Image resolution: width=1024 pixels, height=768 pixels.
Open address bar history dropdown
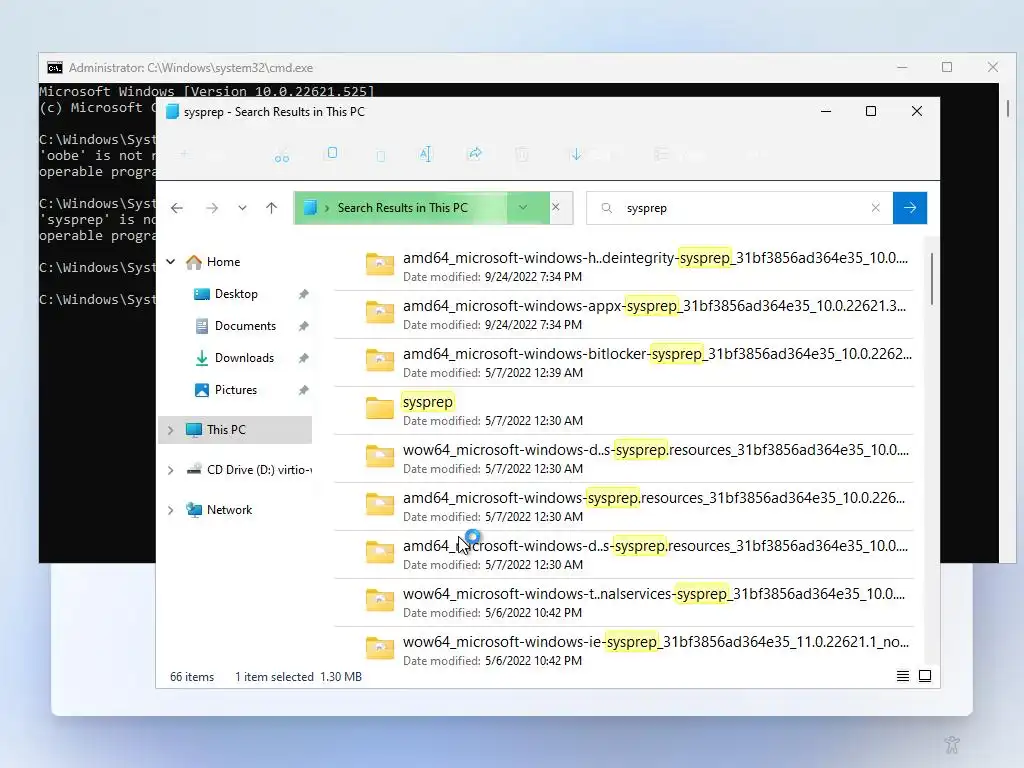pos(523,208)
